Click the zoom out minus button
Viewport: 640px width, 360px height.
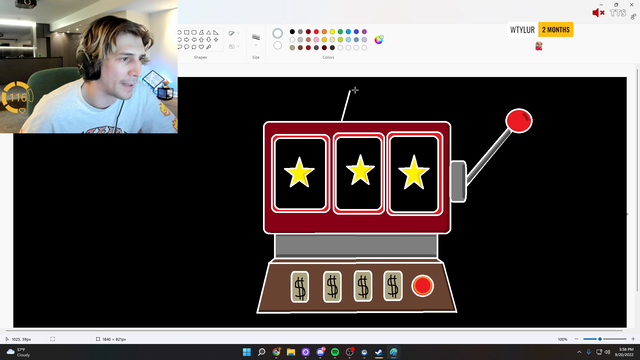click(x=576, y=339)
